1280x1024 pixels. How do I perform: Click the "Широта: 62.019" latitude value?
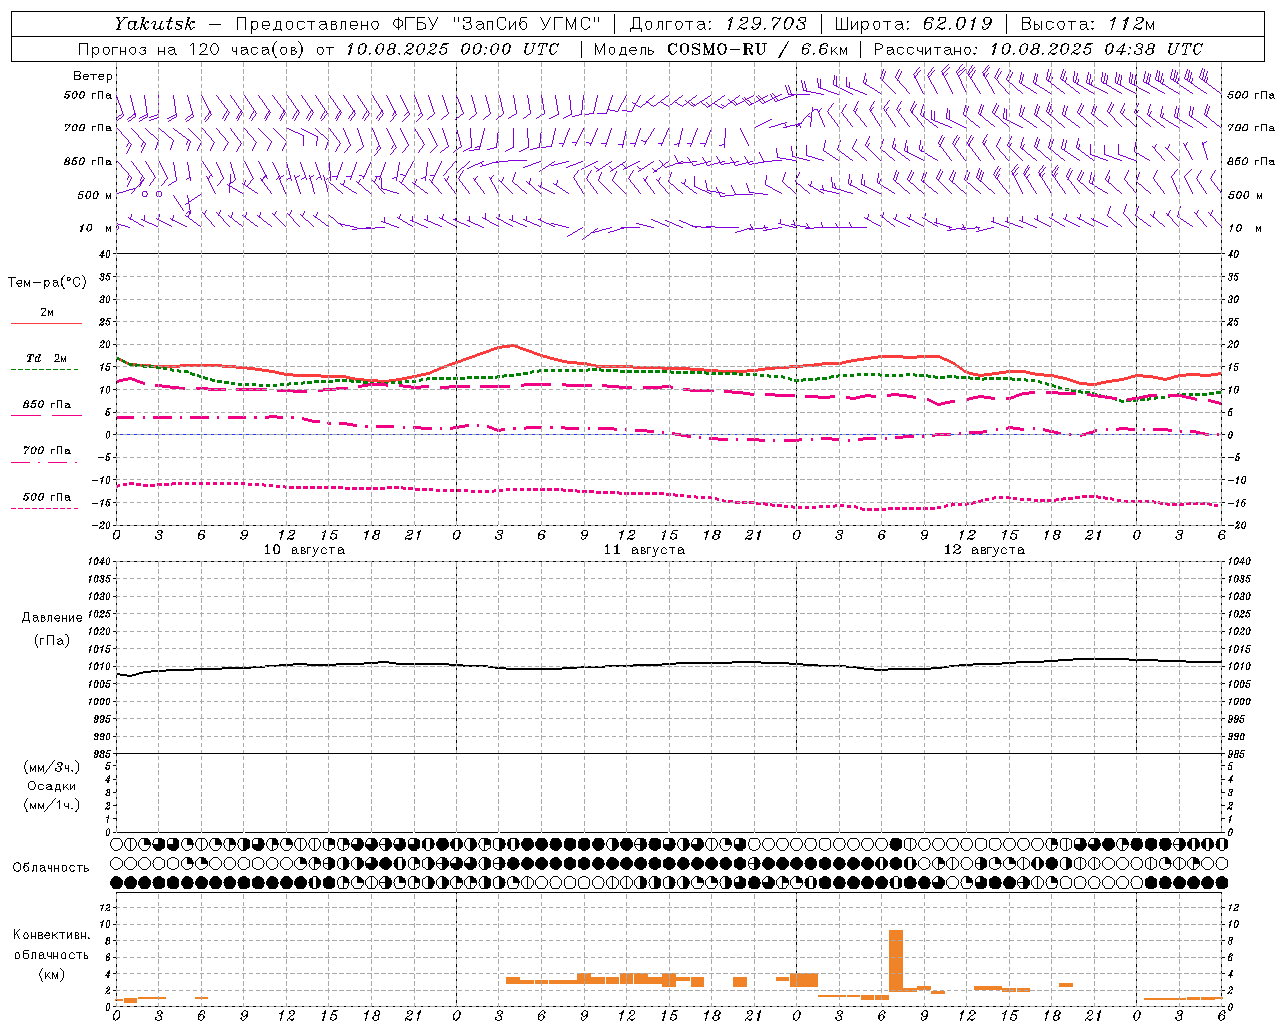click(913, 24)
